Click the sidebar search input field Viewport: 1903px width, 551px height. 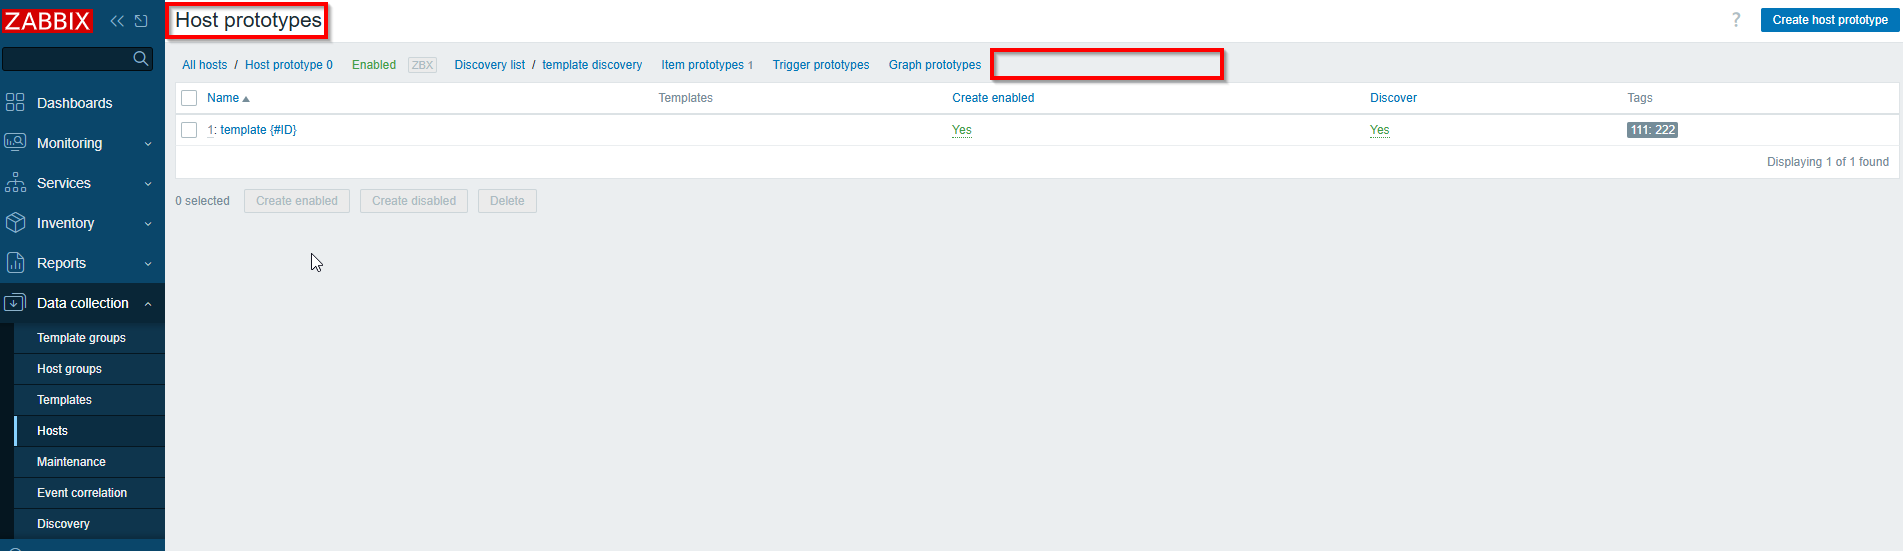coord(67,59)
